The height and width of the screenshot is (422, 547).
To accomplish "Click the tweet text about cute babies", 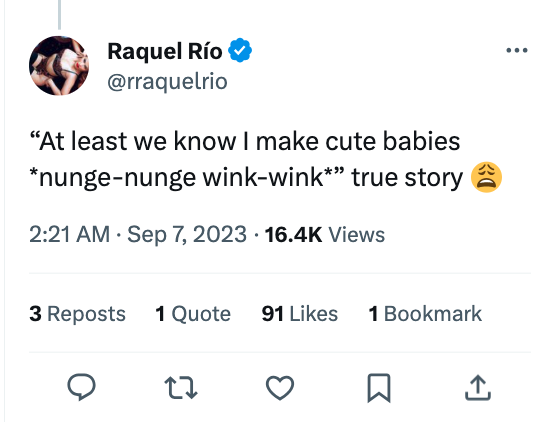I will (265, 159).
